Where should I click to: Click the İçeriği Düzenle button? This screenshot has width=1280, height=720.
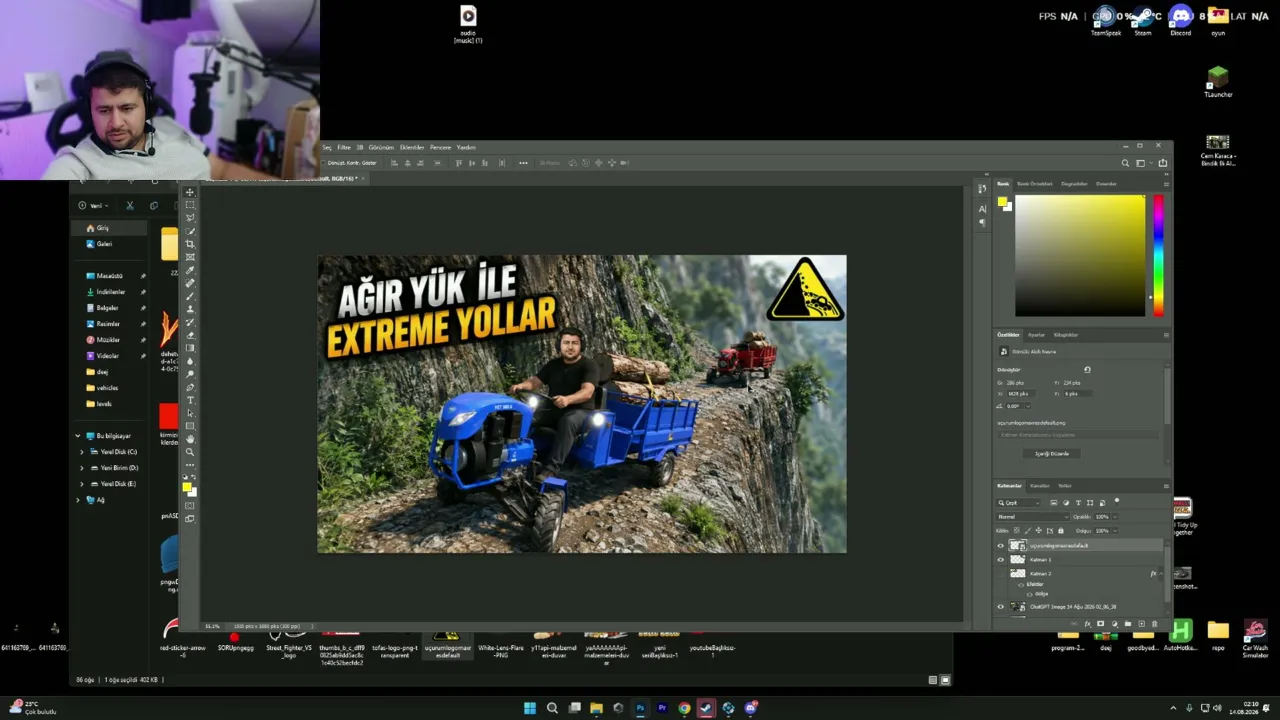(x=1051, y=454)
